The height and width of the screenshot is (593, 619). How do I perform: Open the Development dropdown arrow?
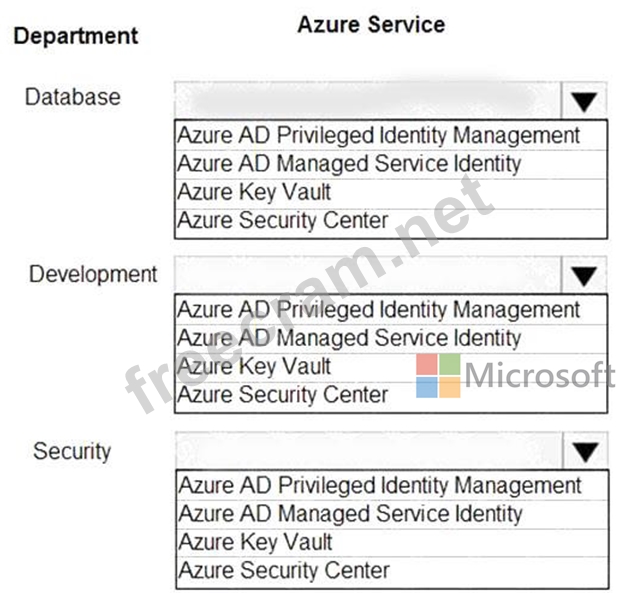[x=584, y=275]
